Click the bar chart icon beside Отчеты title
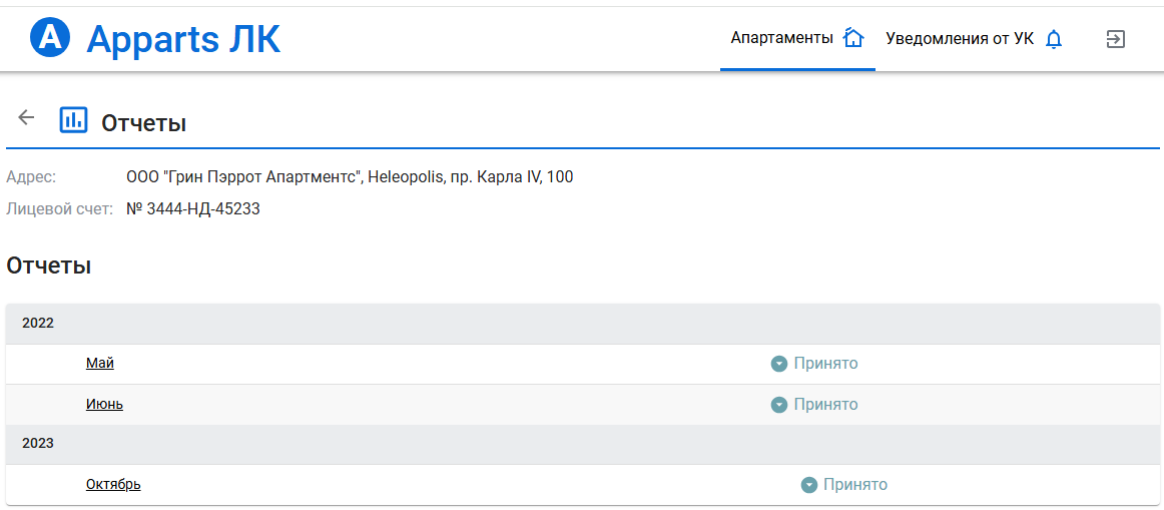The width and height of the screenshot is (1164, 510). pos(74,120)
